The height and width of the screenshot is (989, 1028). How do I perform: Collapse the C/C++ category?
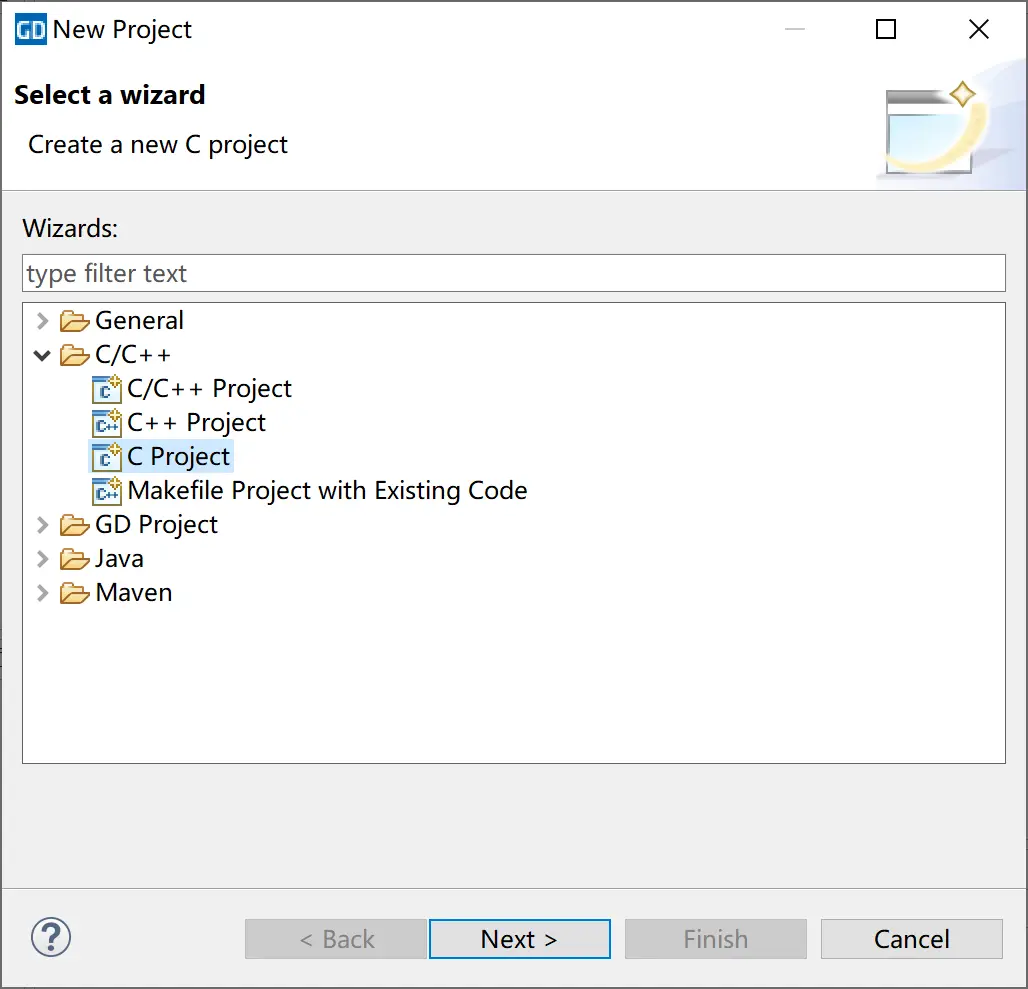(x=42, y=355)
